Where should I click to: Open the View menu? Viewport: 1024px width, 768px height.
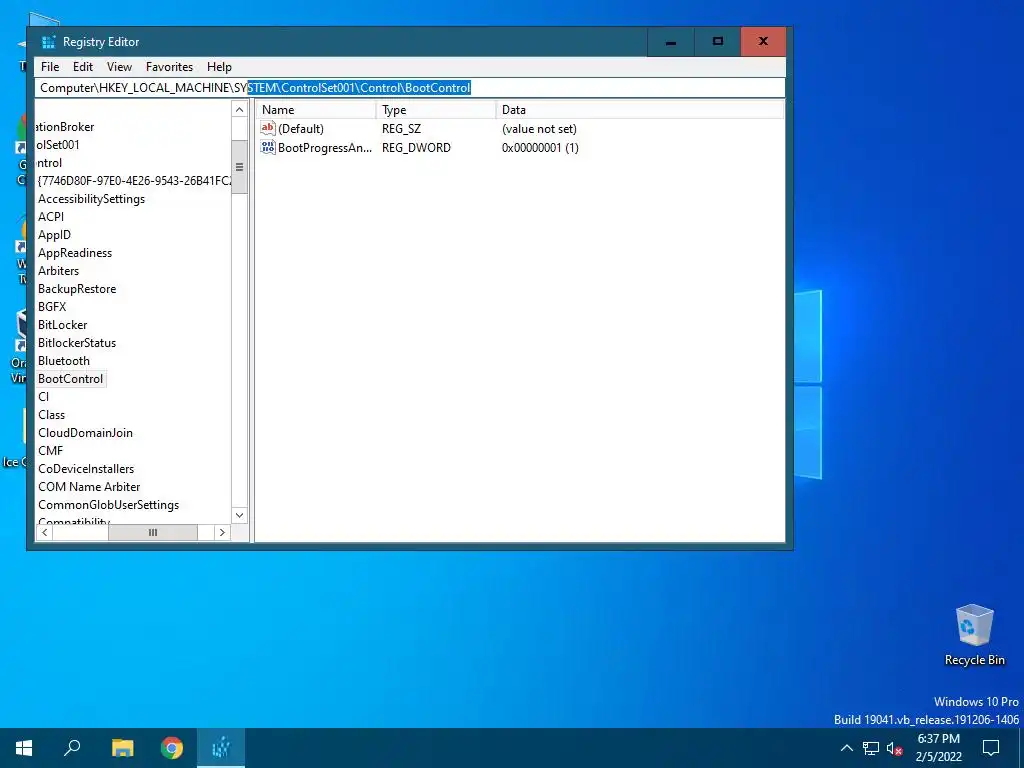pos(119,67)
